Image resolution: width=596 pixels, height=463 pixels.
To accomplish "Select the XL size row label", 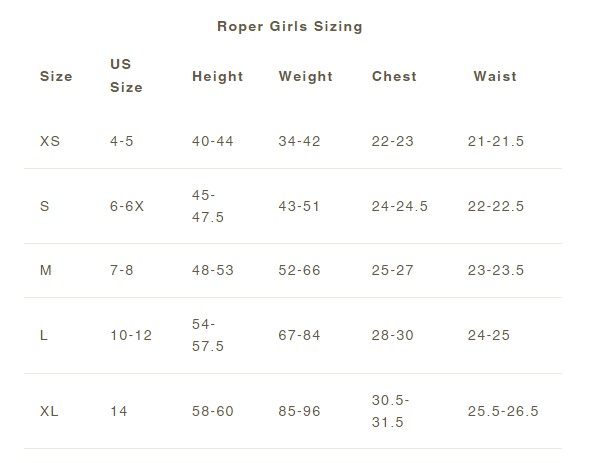I will (49, 411).
